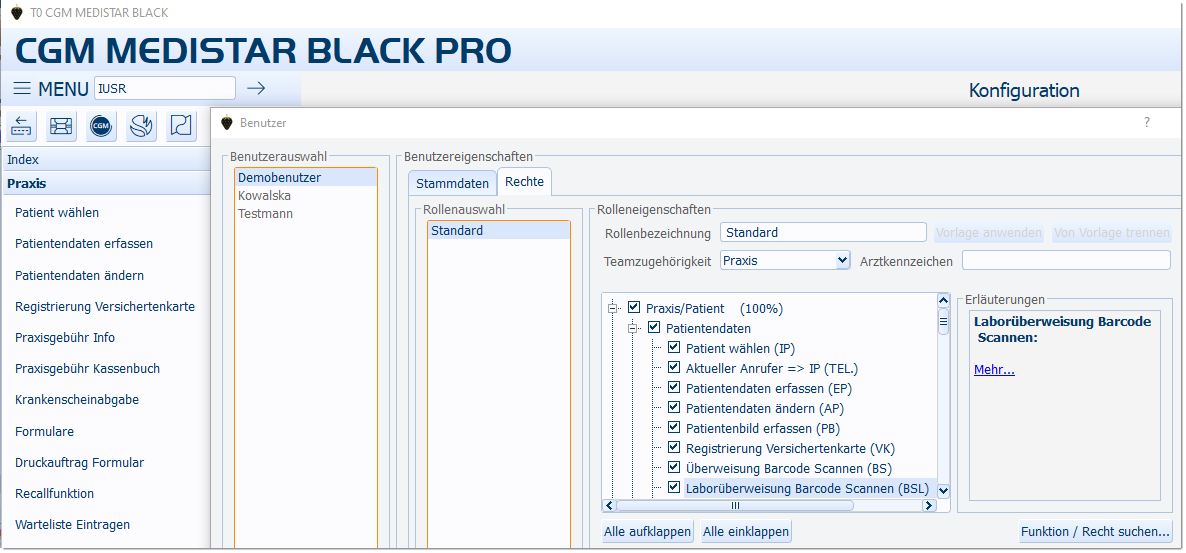
Task: Open Praxisgebühr Kassenbuch in sidebar
Action: [88, 368]
